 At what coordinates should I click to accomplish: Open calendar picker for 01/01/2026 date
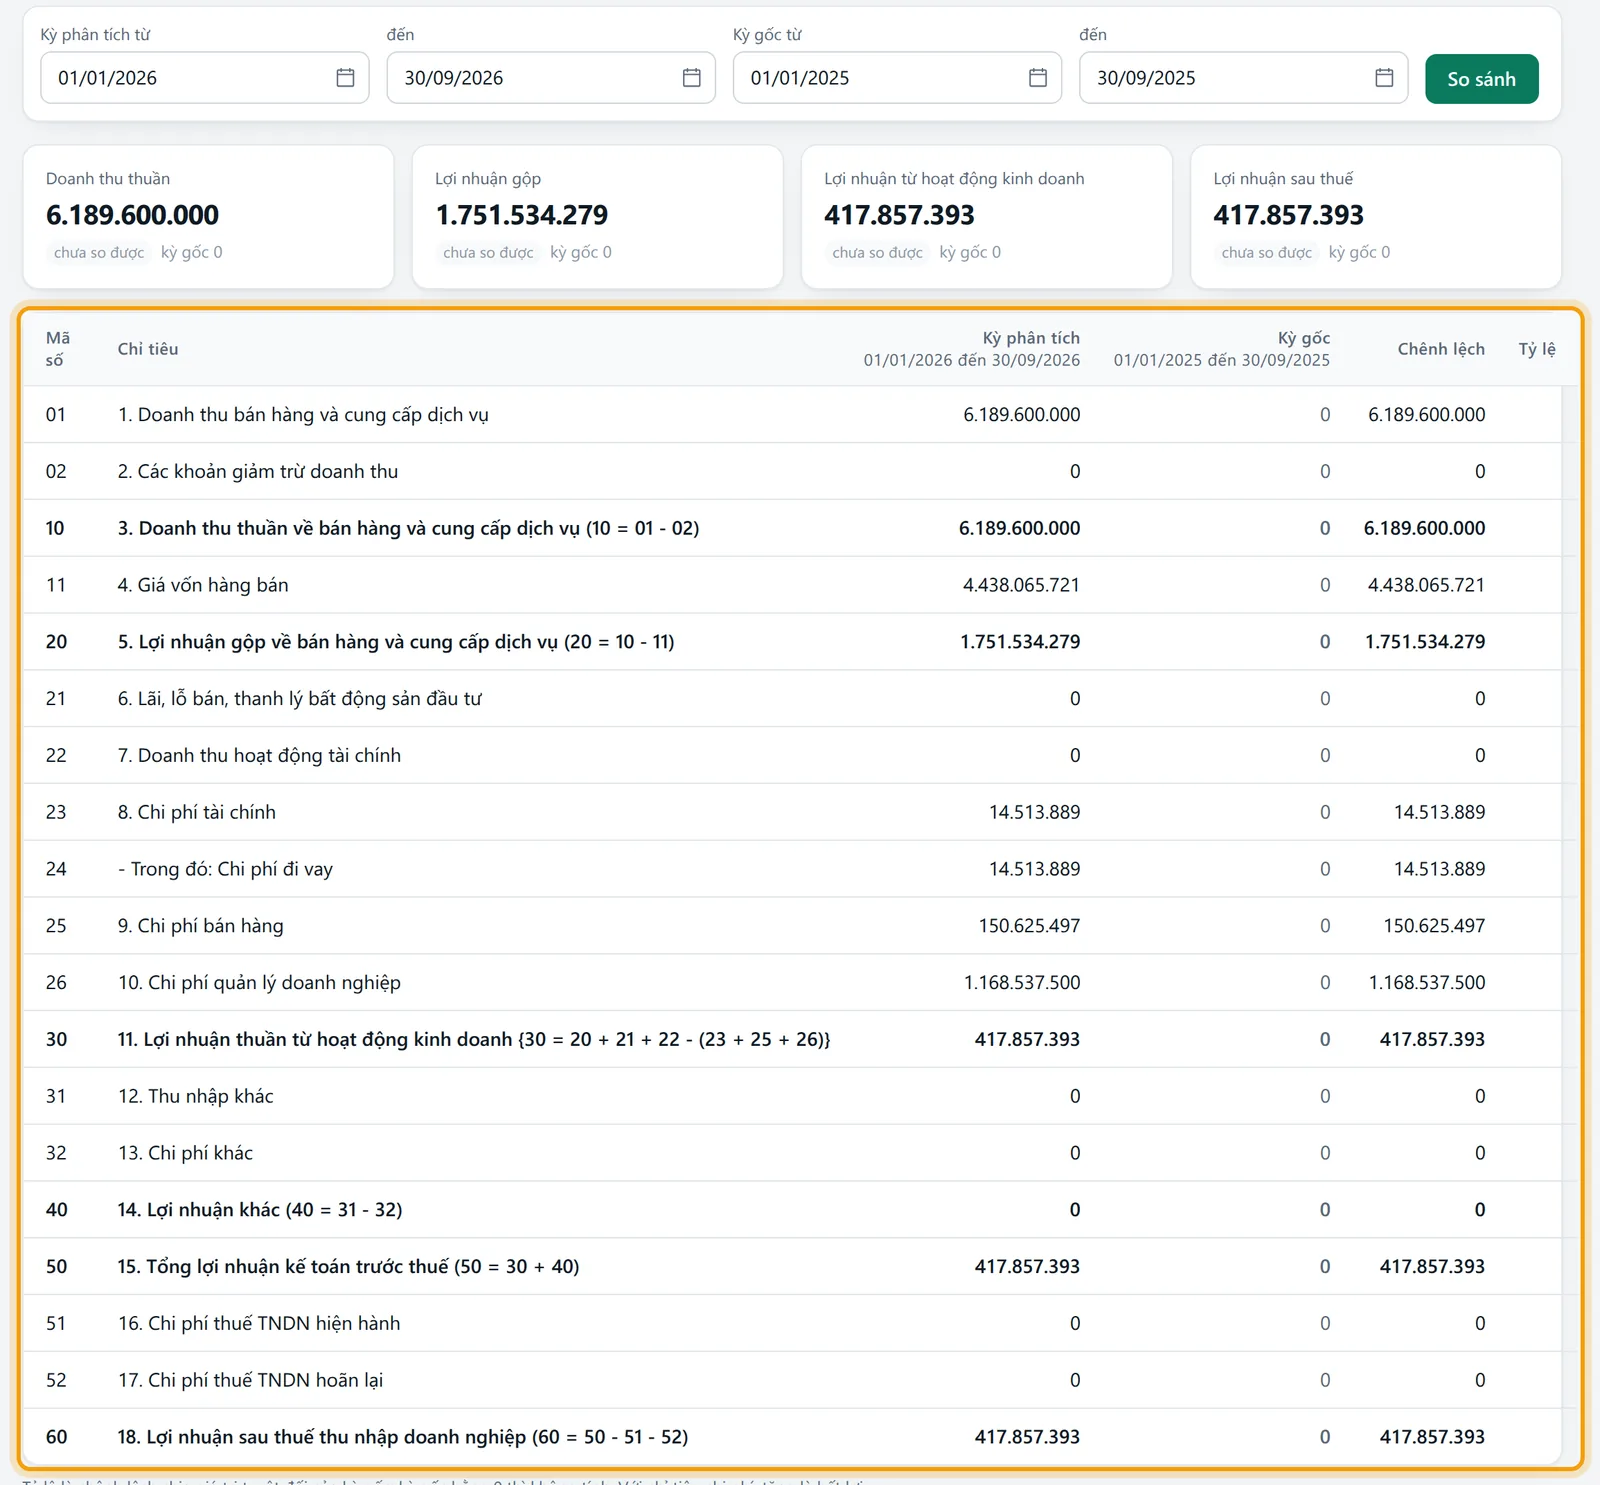pos(345,78)
